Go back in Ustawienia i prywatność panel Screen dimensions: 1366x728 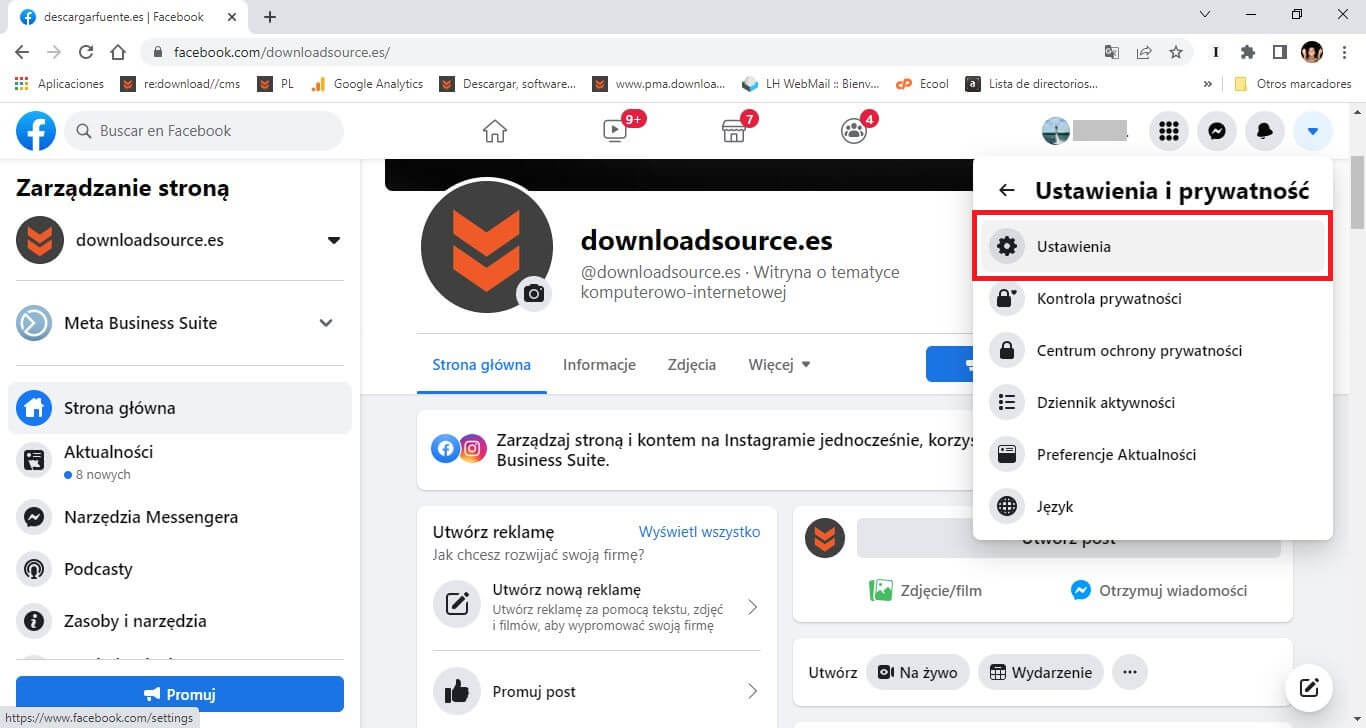point(1007,190)
